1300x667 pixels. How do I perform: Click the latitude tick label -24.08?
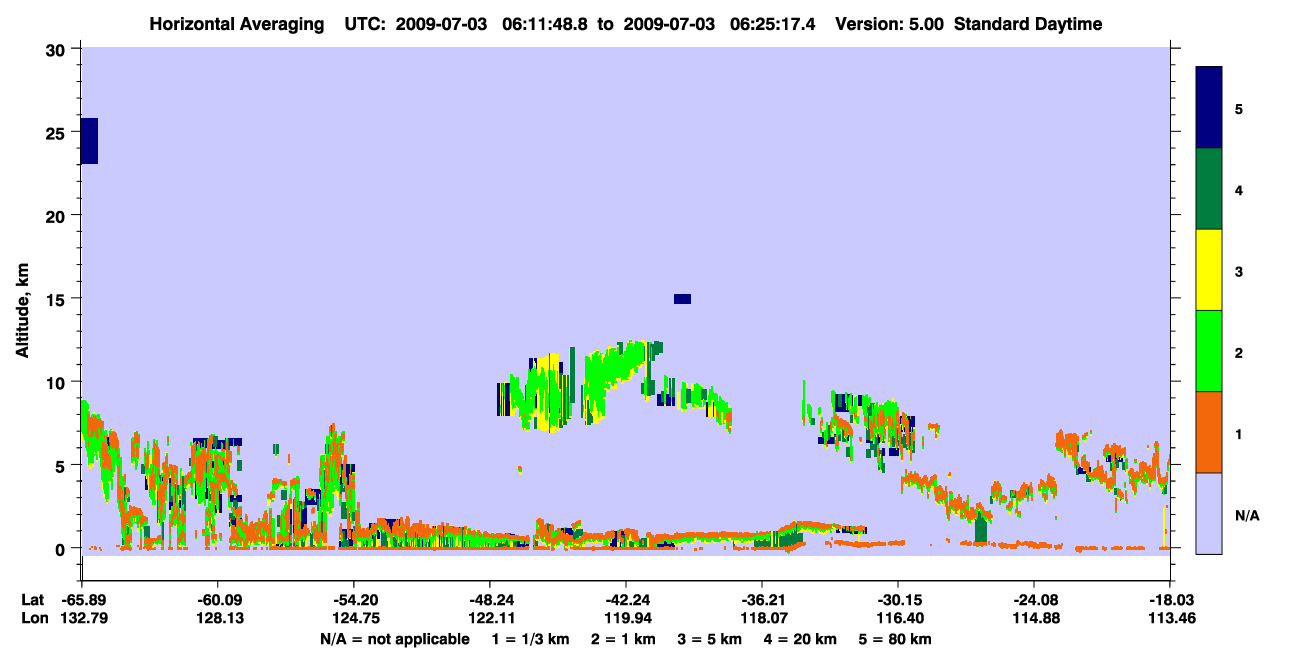pos(1034,600)
